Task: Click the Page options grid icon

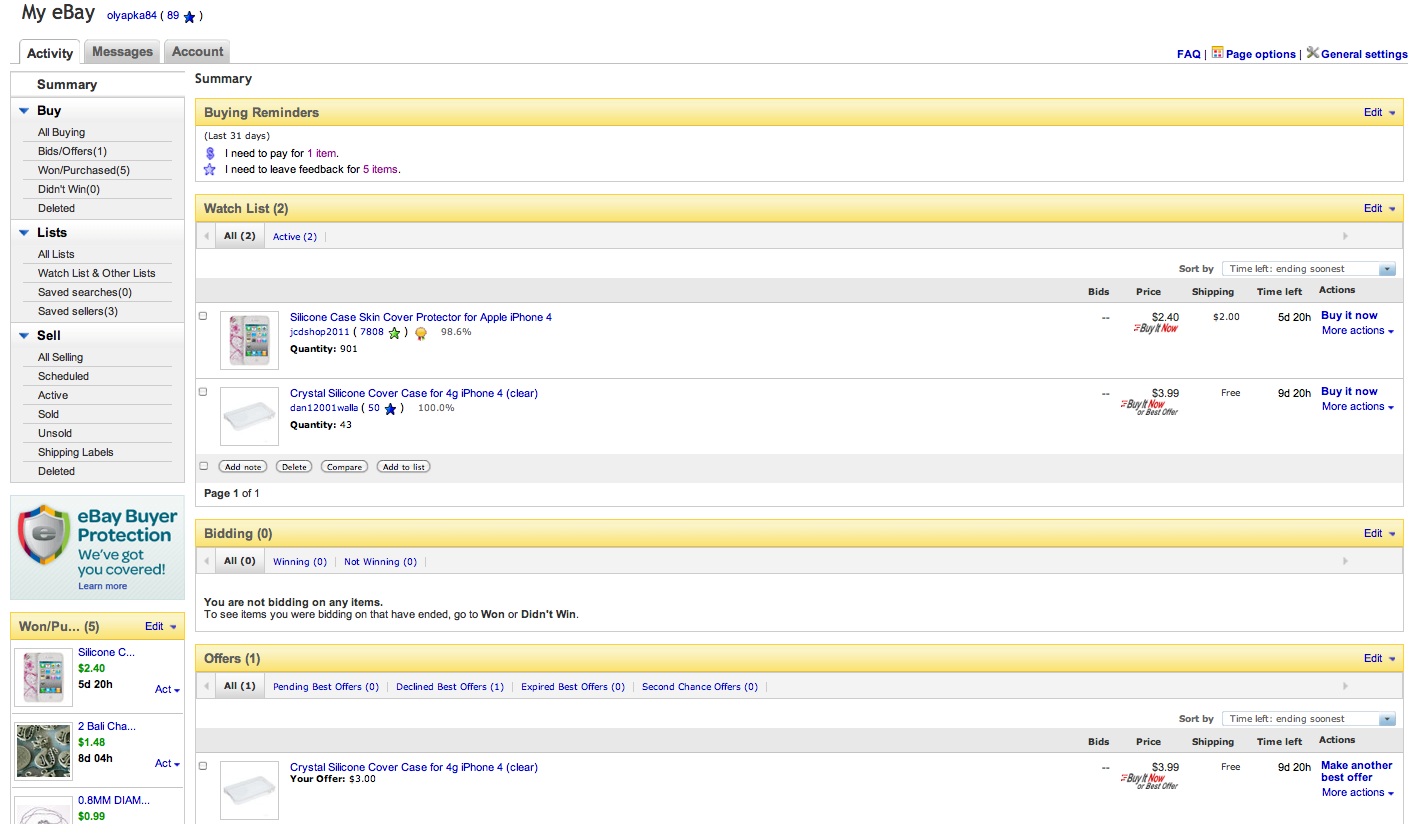Action: point(1217,53)
